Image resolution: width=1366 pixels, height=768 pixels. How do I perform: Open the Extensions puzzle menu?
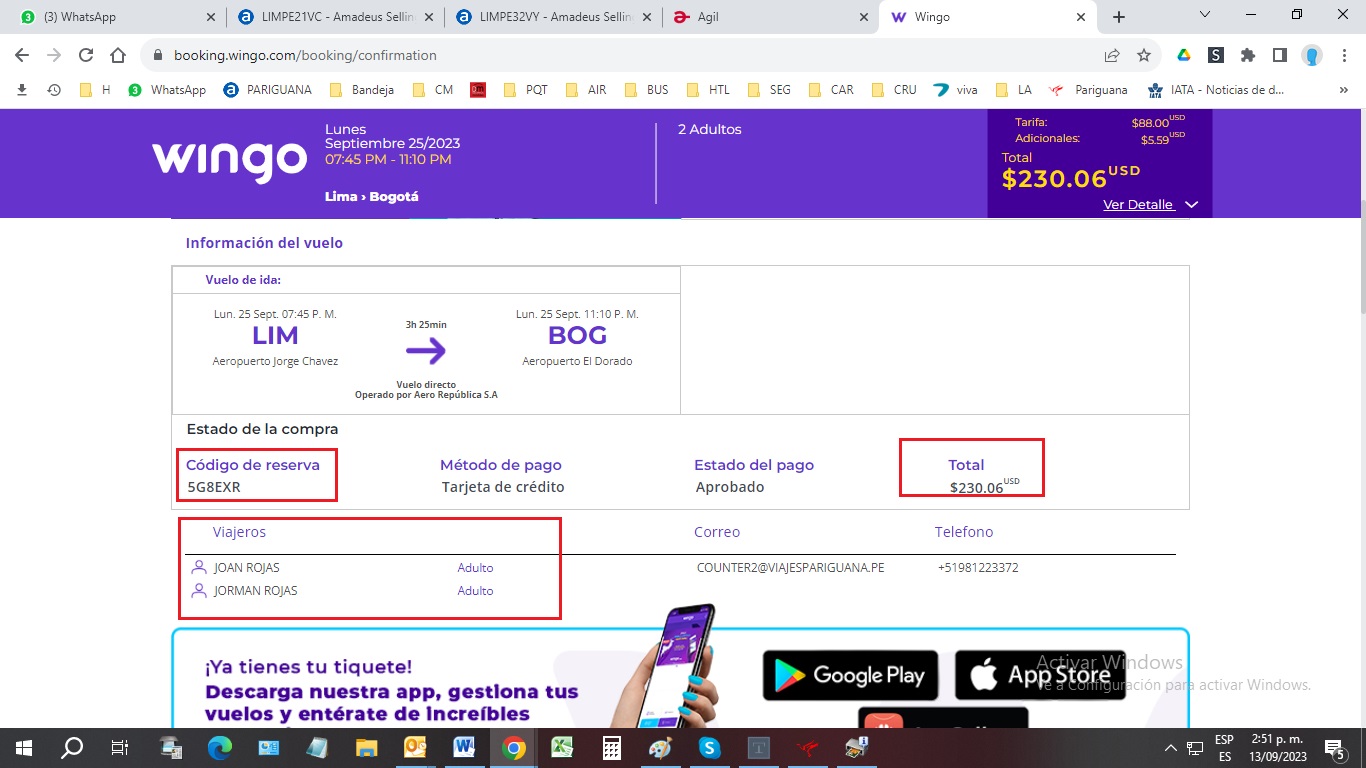coord(1248,55)
